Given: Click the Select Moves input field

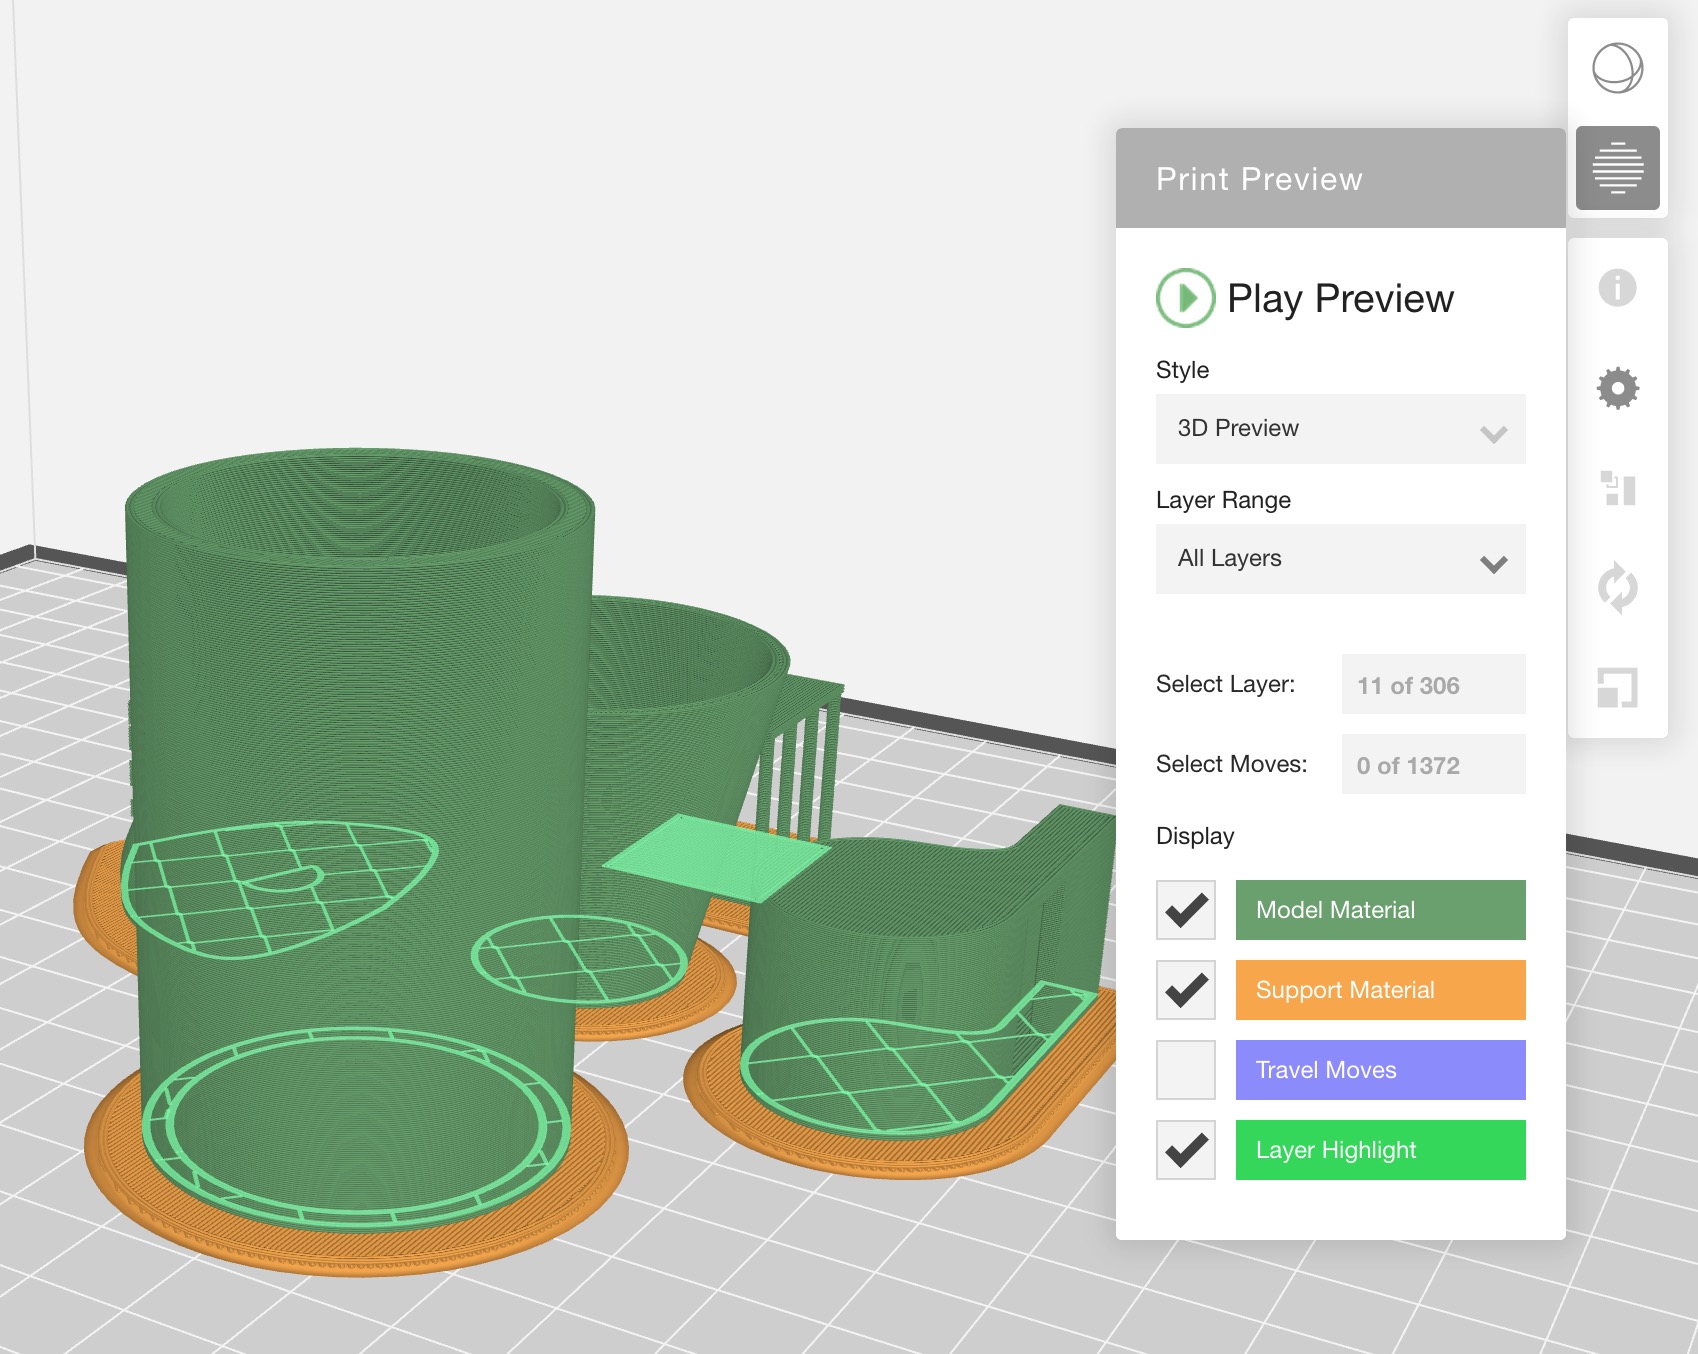Looking at the screenshot, I should tap(1433, 765).
